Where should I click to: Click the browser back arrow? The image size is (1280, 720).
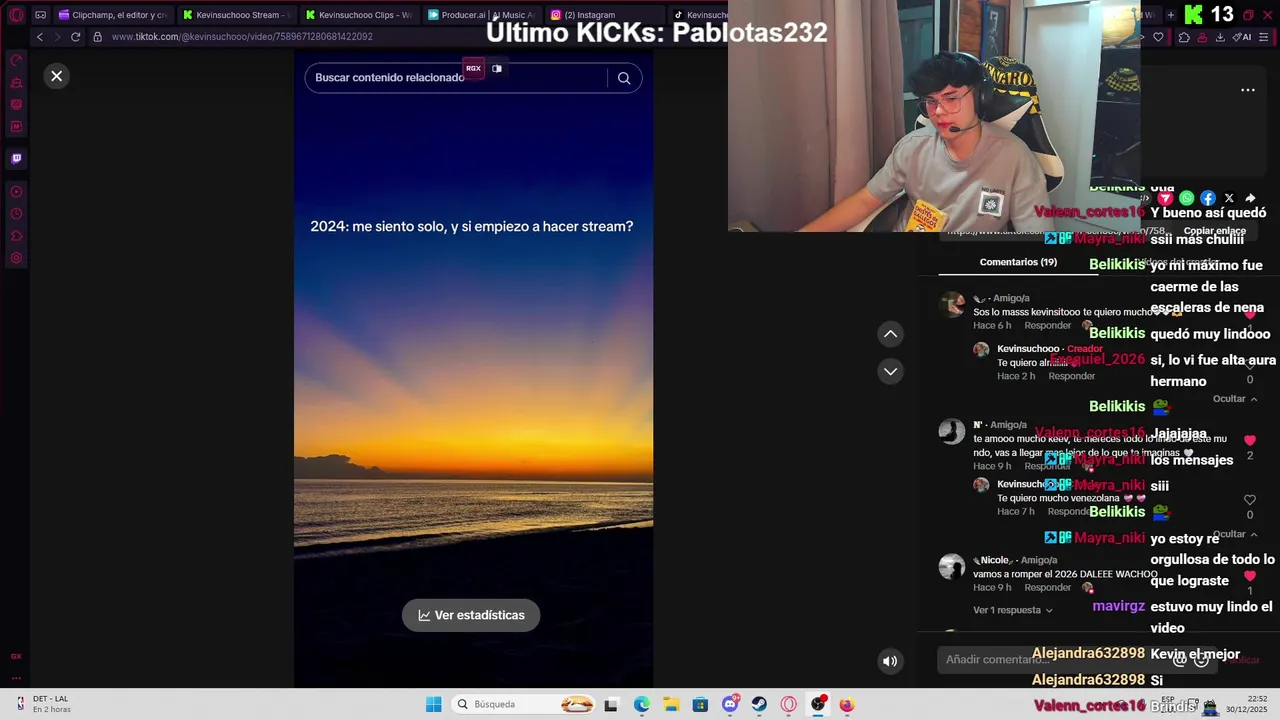[40, 37]
